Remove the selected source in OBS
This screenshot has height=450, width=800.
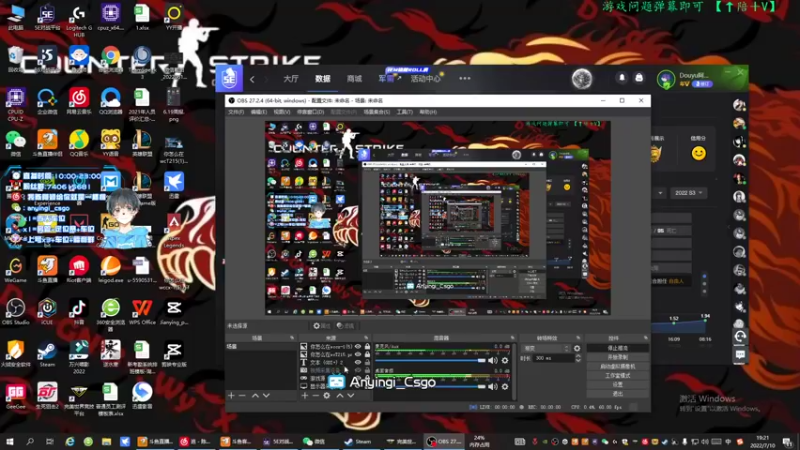click(x=315, y=396)
